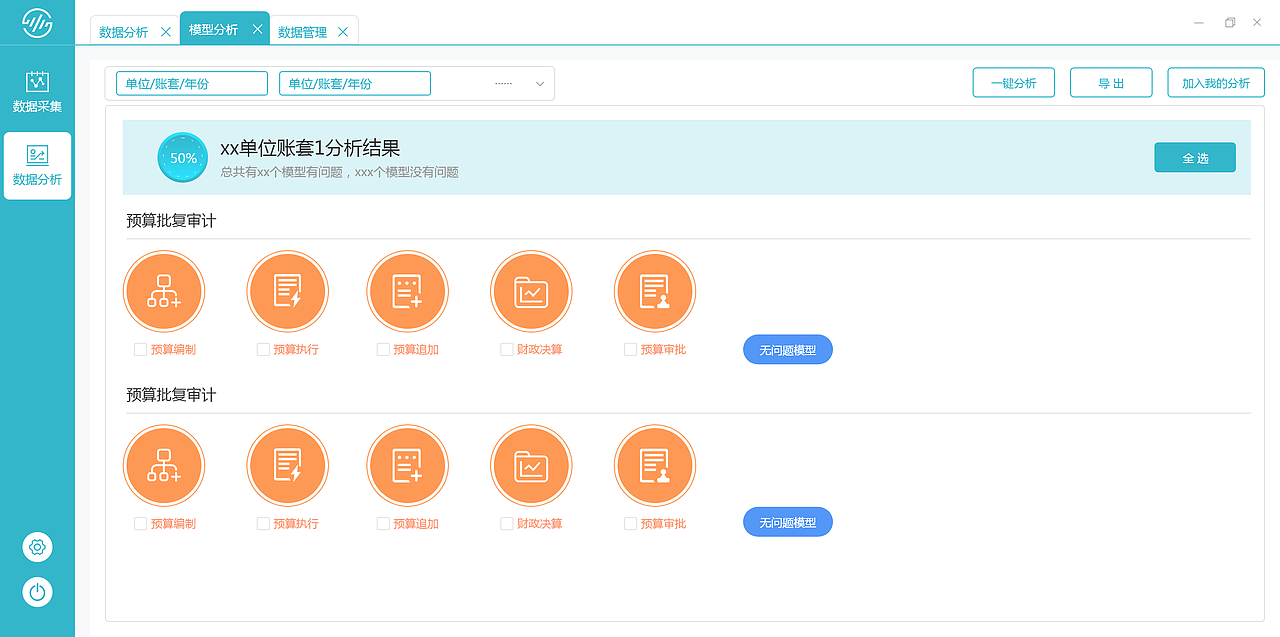The width and height of the screenshot is (1280, 637).
Task: Open settings via the gear icon
Action: tap(37, 547)
